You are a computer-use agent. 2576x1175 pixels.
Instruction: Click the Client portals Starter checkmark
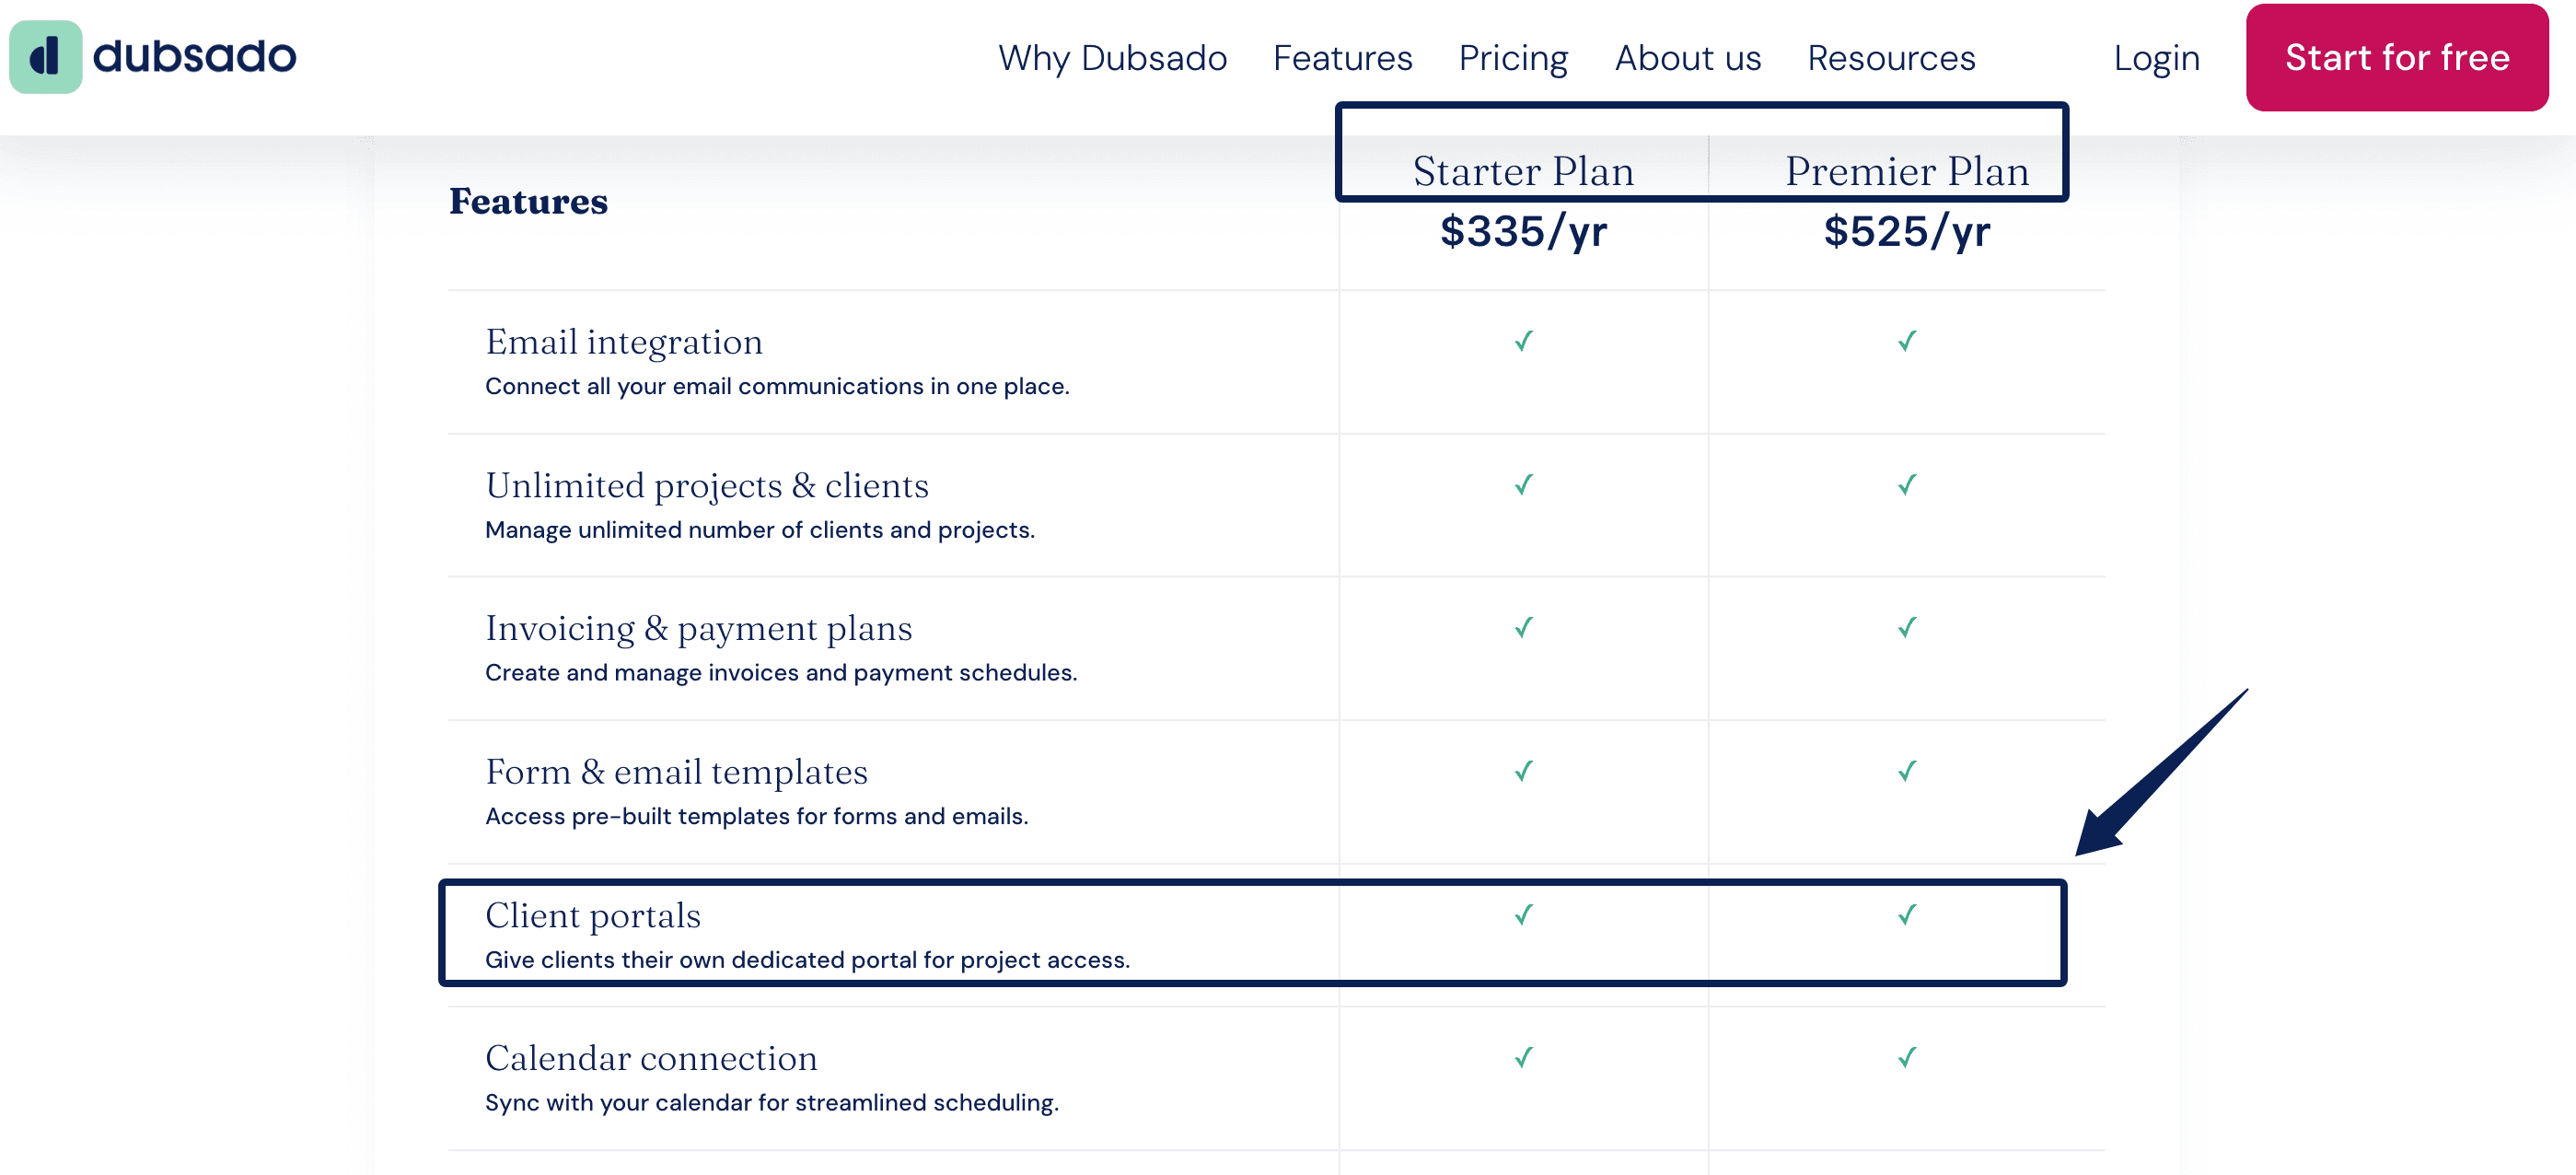pos(1523,914)
